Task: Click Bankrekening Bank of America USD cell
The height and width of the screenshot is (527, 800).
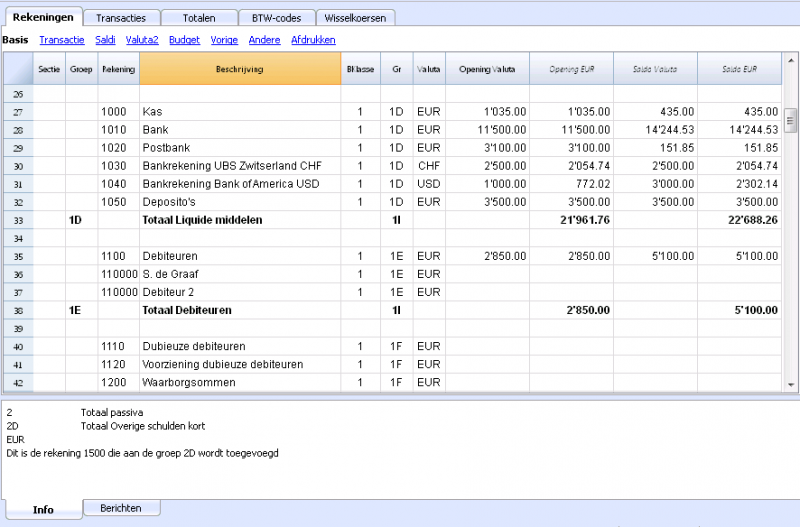Action: (x=240, y=184)
